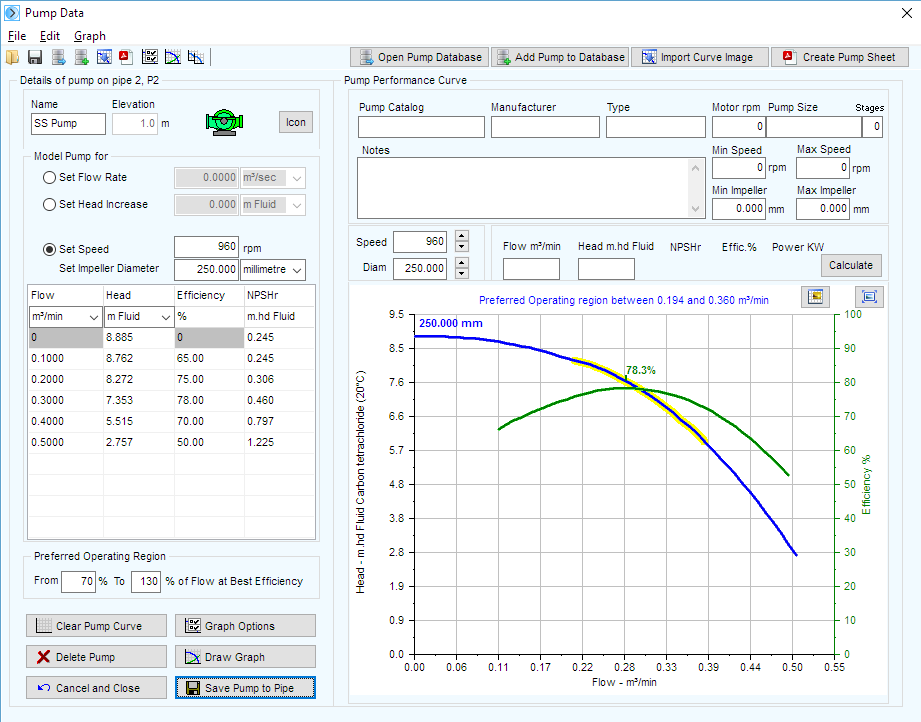Image resolution: width=921 pixels, height=722 pixels.
Task: Click the Min Speed rpm field
Action: pyautogui.click(x=738, y=168)
